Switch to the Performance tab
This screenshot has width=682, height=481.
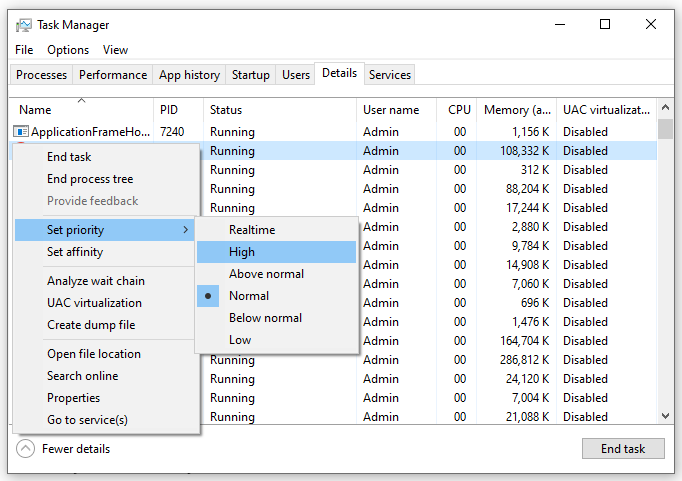click(x=113, y=75)
